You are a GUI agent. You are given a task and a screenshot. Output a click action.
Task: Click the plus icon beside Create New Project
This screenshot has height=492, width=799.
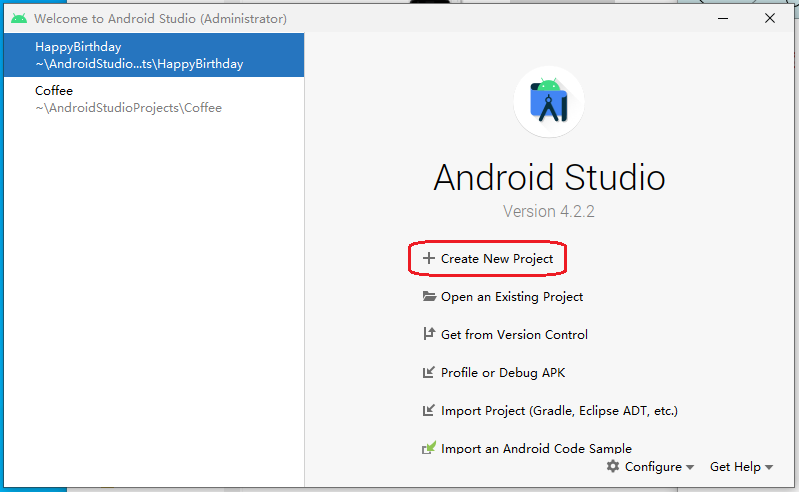(429, 258)
